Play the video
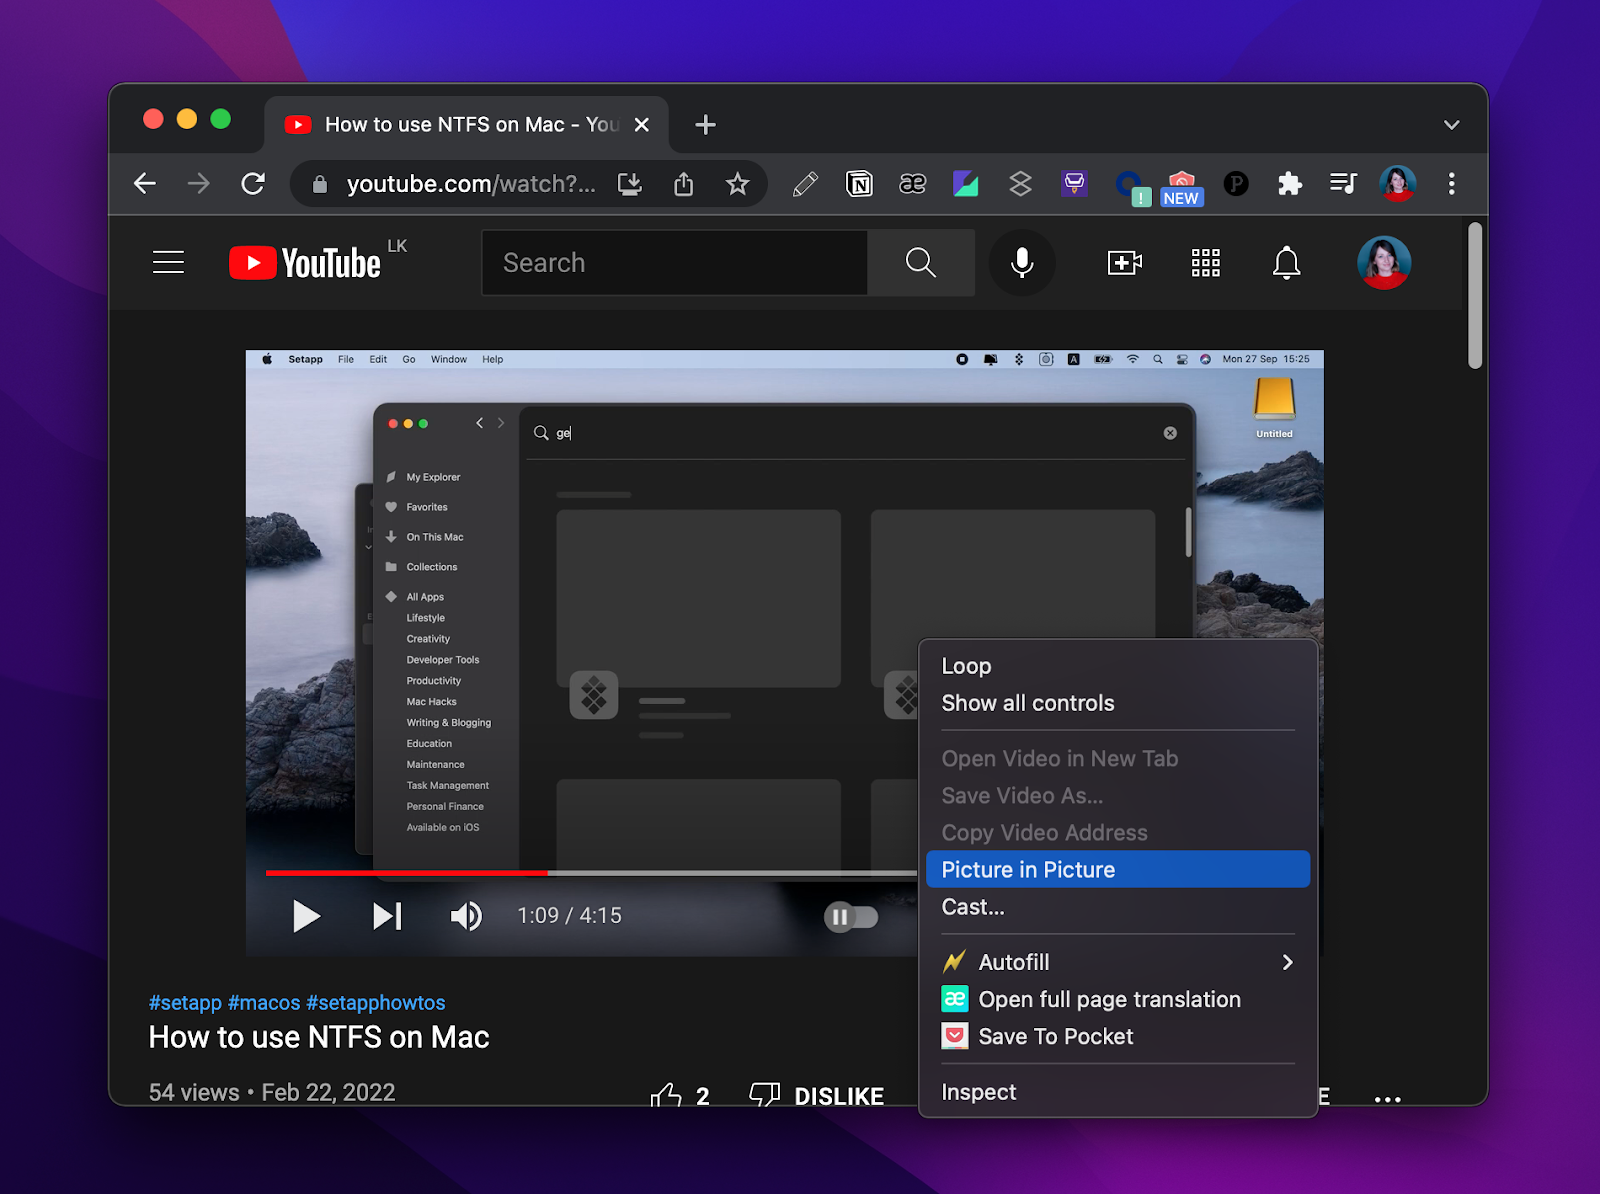1600x1194 pixels. click(306, 916)
